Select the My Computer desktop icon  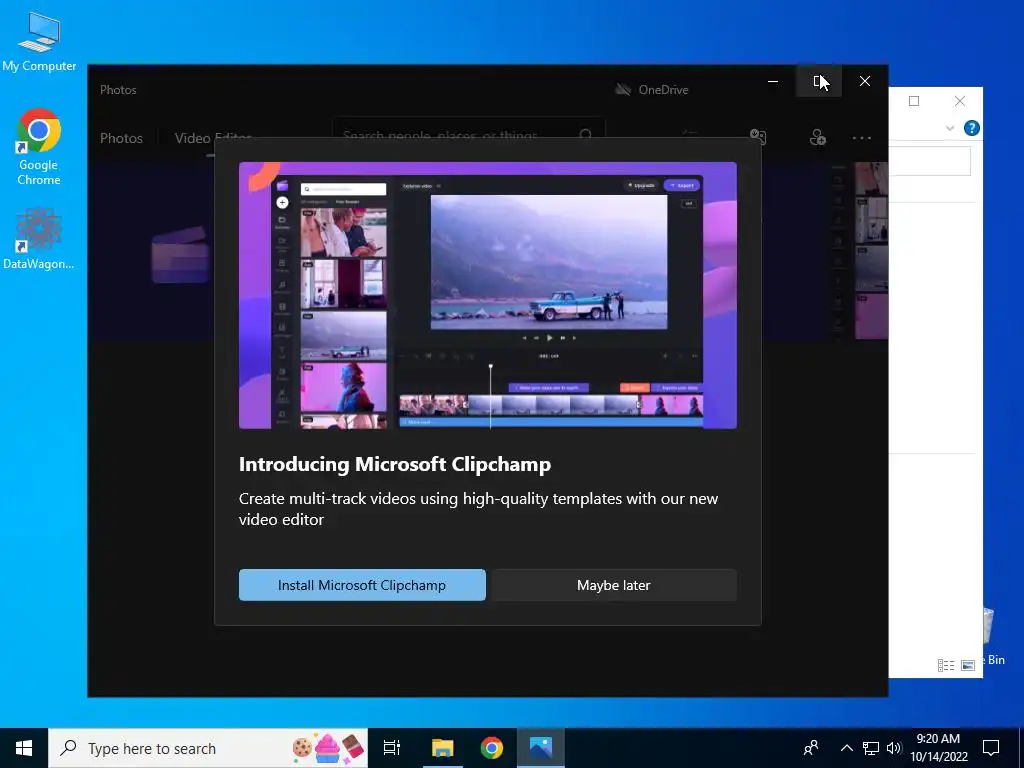pyautogui.click(x=39, y=42)
